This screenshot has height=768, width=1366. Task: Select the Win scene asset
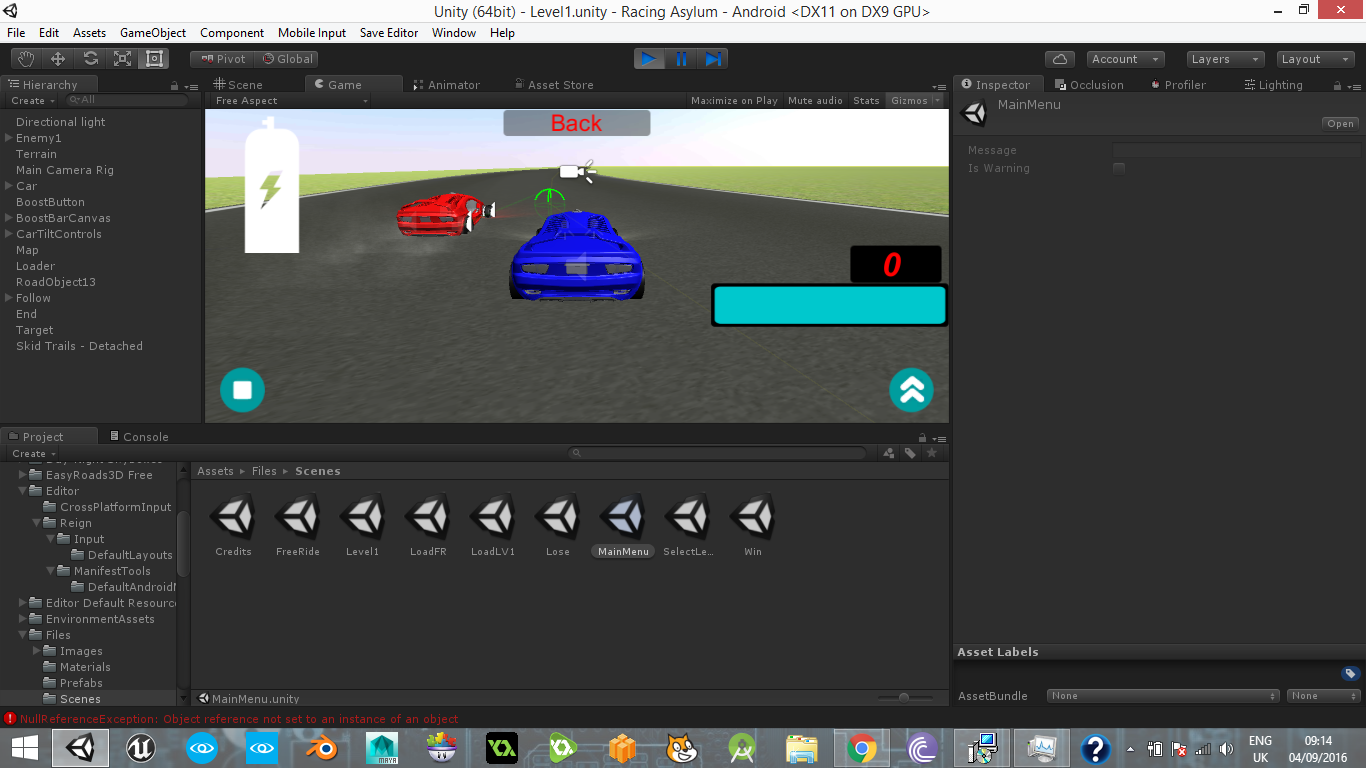(x=753, y=526)
